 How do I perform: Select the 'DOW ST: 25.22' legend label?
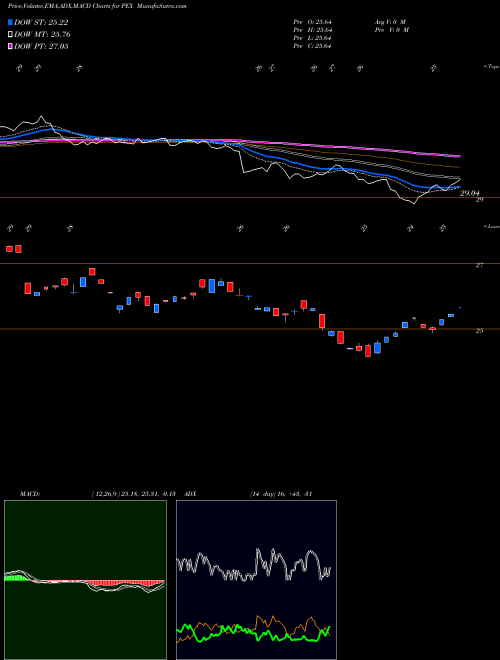pyautogui.click(x=41, y=22)
